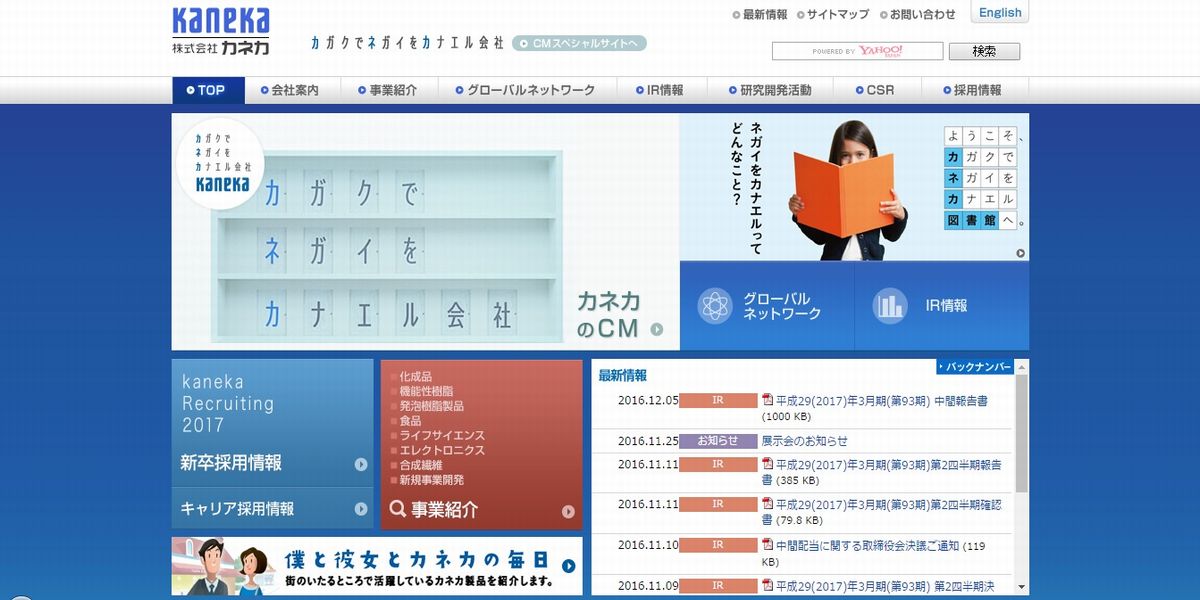This screenshot has height=600, width=1200.
Task: Click arrow icon next to 新卒採用情報
Action: point(361,464)
